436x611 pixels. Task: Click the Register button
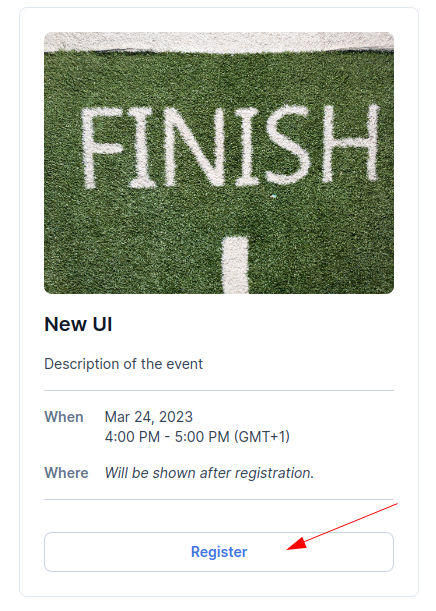coord(219,552)
